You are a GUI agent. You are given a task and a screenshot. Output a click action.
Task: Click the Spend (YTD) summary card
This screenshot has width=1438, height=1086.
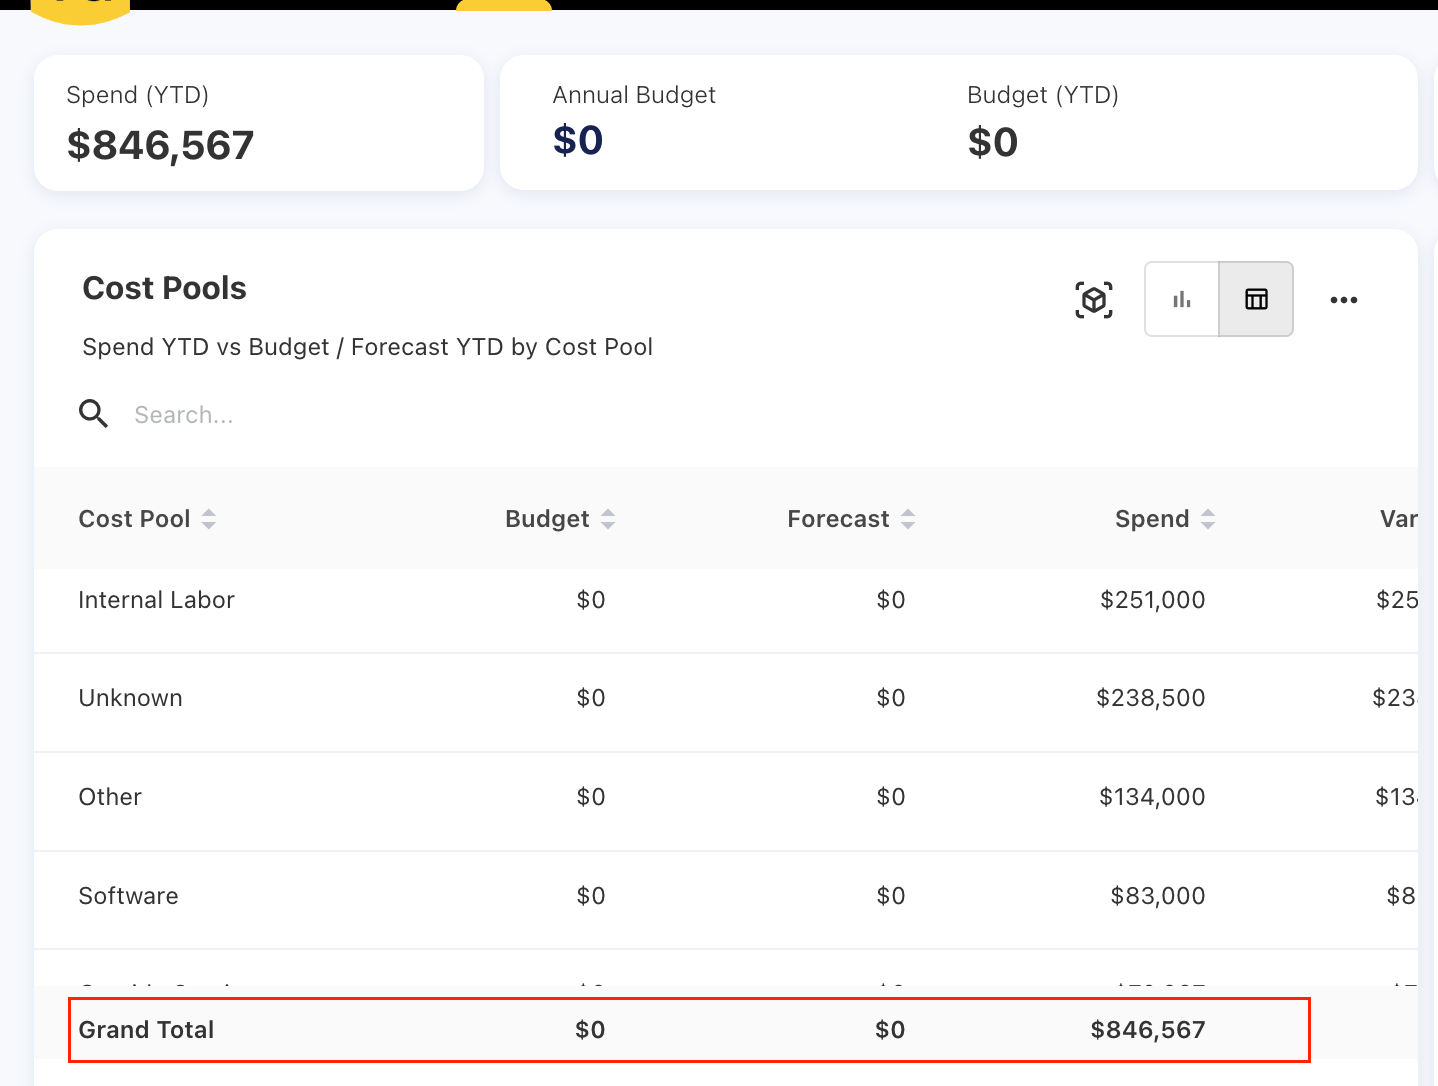tap(258, 123)
